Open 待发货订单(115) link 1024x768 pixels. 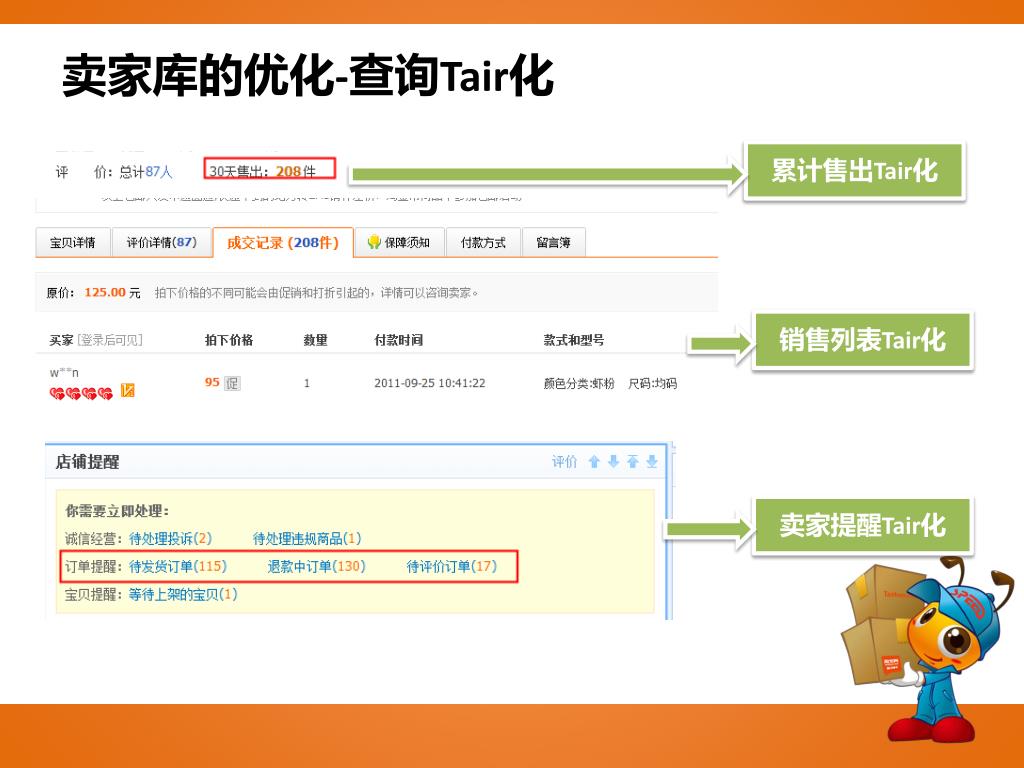pos(178,566)
